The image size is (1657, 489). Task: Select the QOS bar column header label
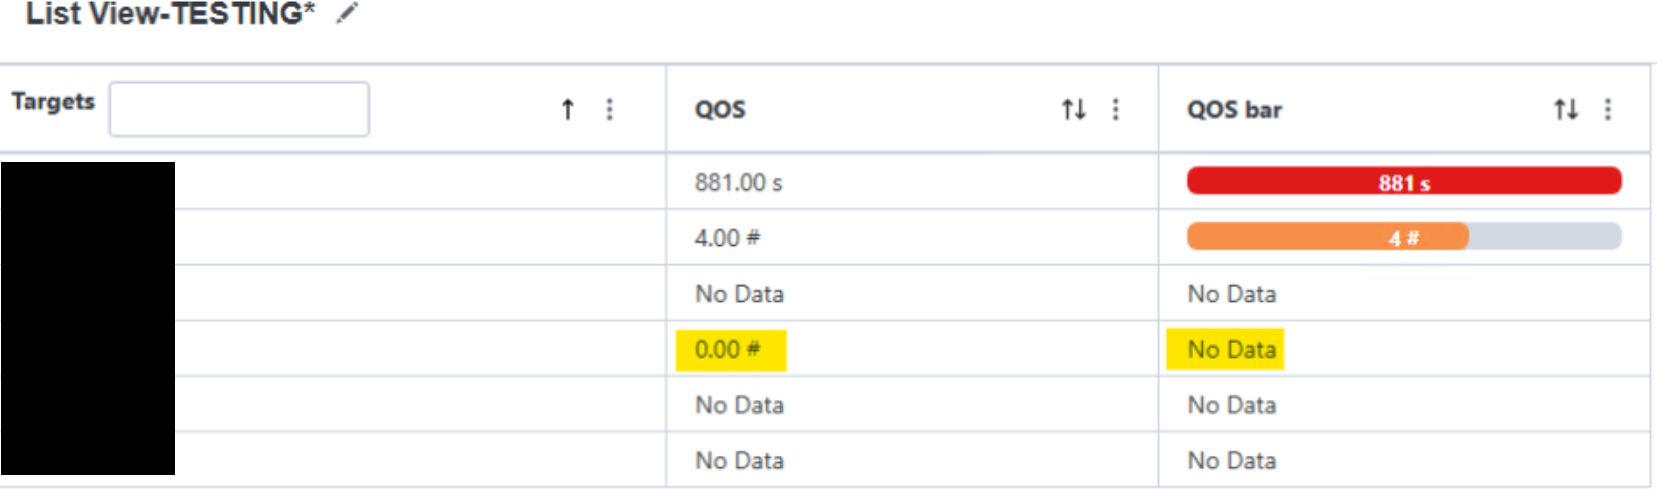[1234, 110]
